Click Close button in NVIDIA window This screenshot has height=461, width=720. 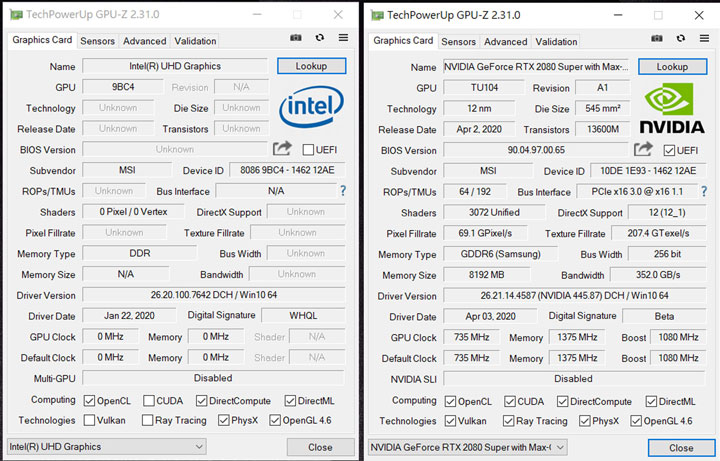point(681,448)
